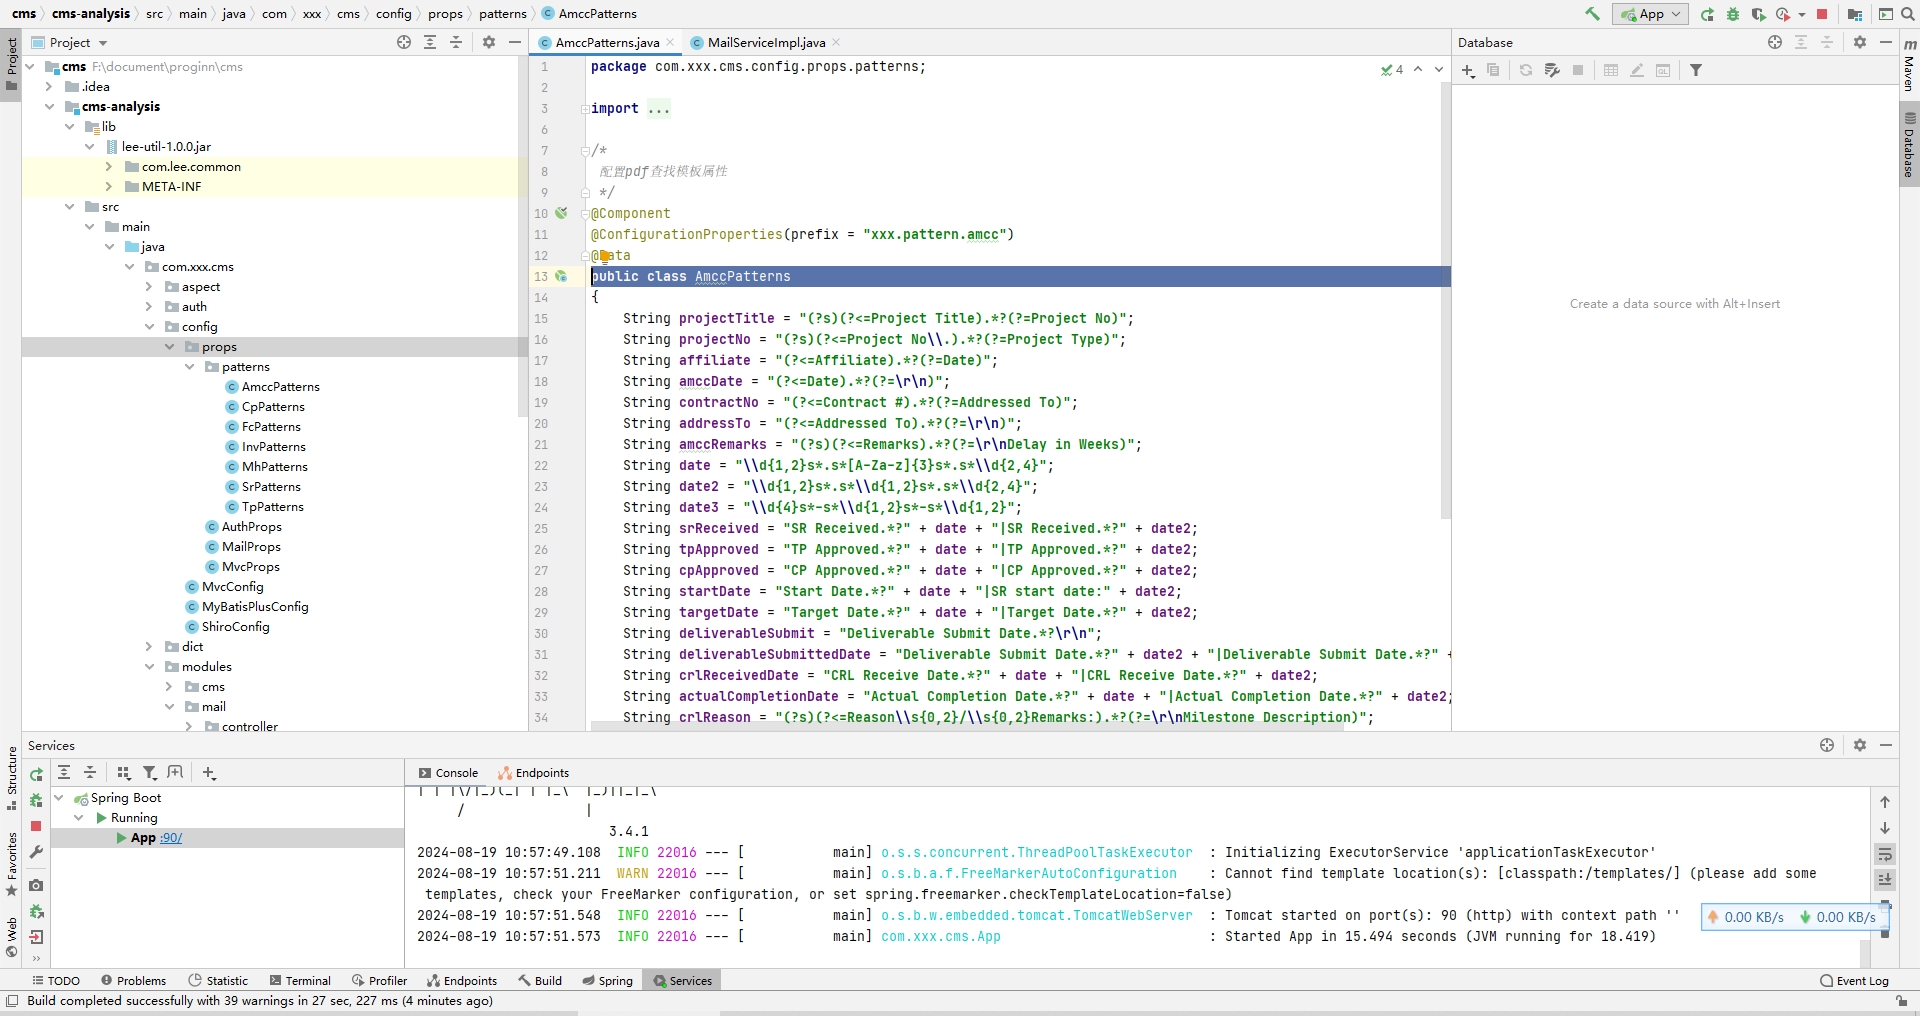Toggle the Web tool window stripe
Screen dimensions: 1920x1016
[x=11, y=937]
